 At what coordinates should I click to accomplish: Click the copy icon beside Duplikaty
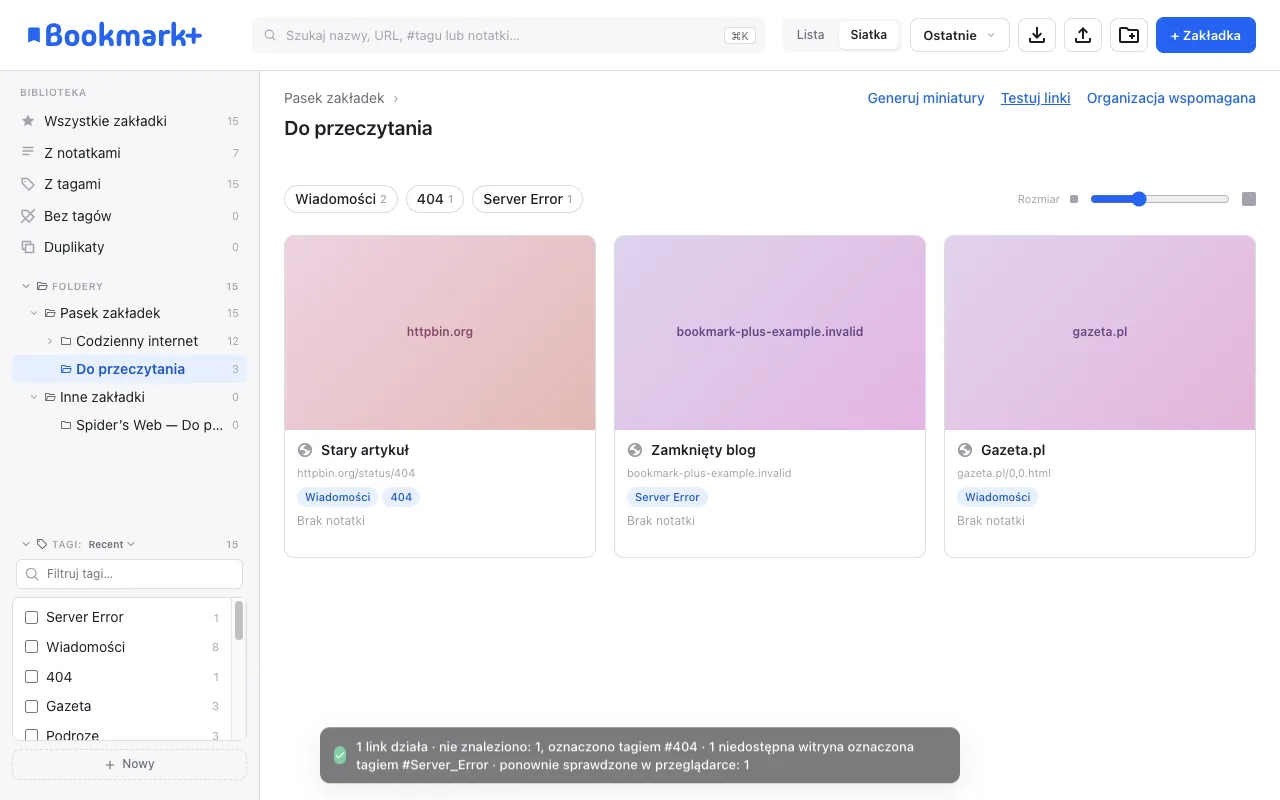[28, 247]
